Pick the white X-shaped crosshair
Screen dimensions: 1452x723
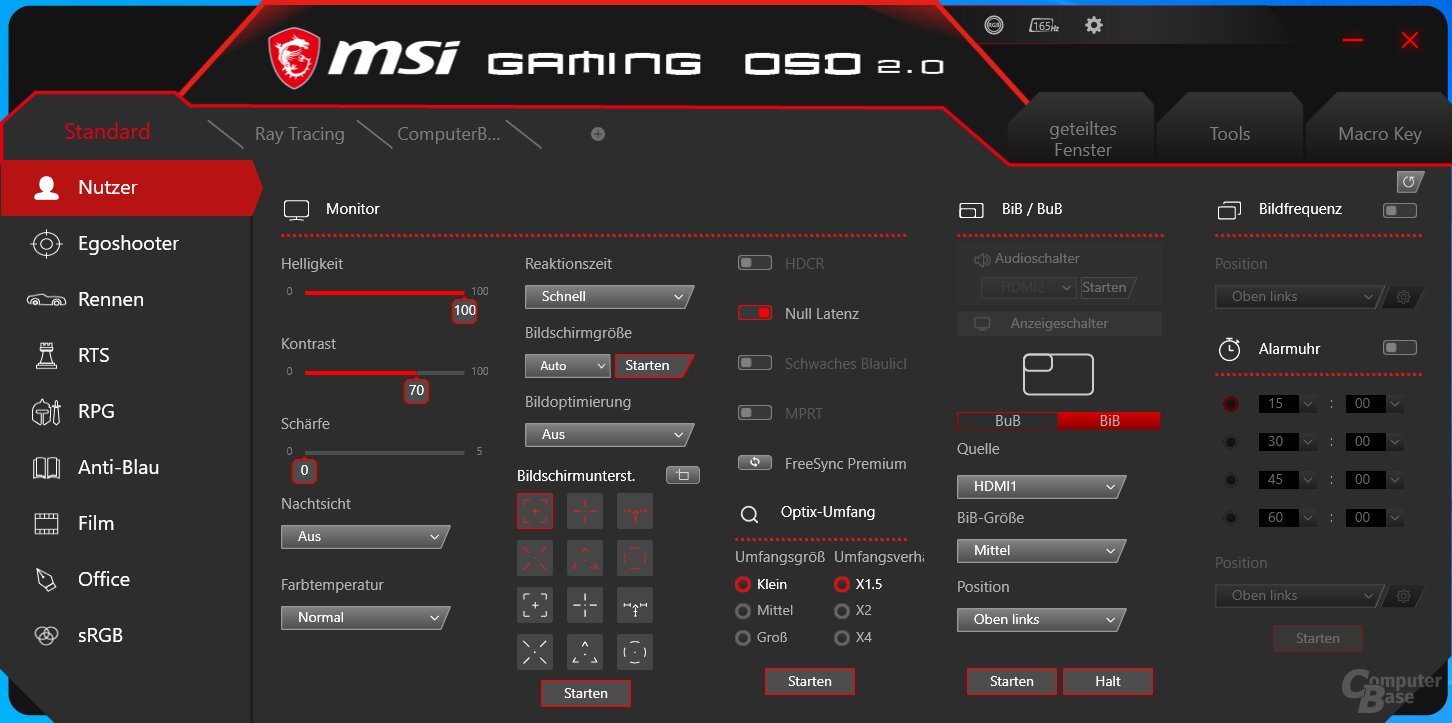[535, 652]
